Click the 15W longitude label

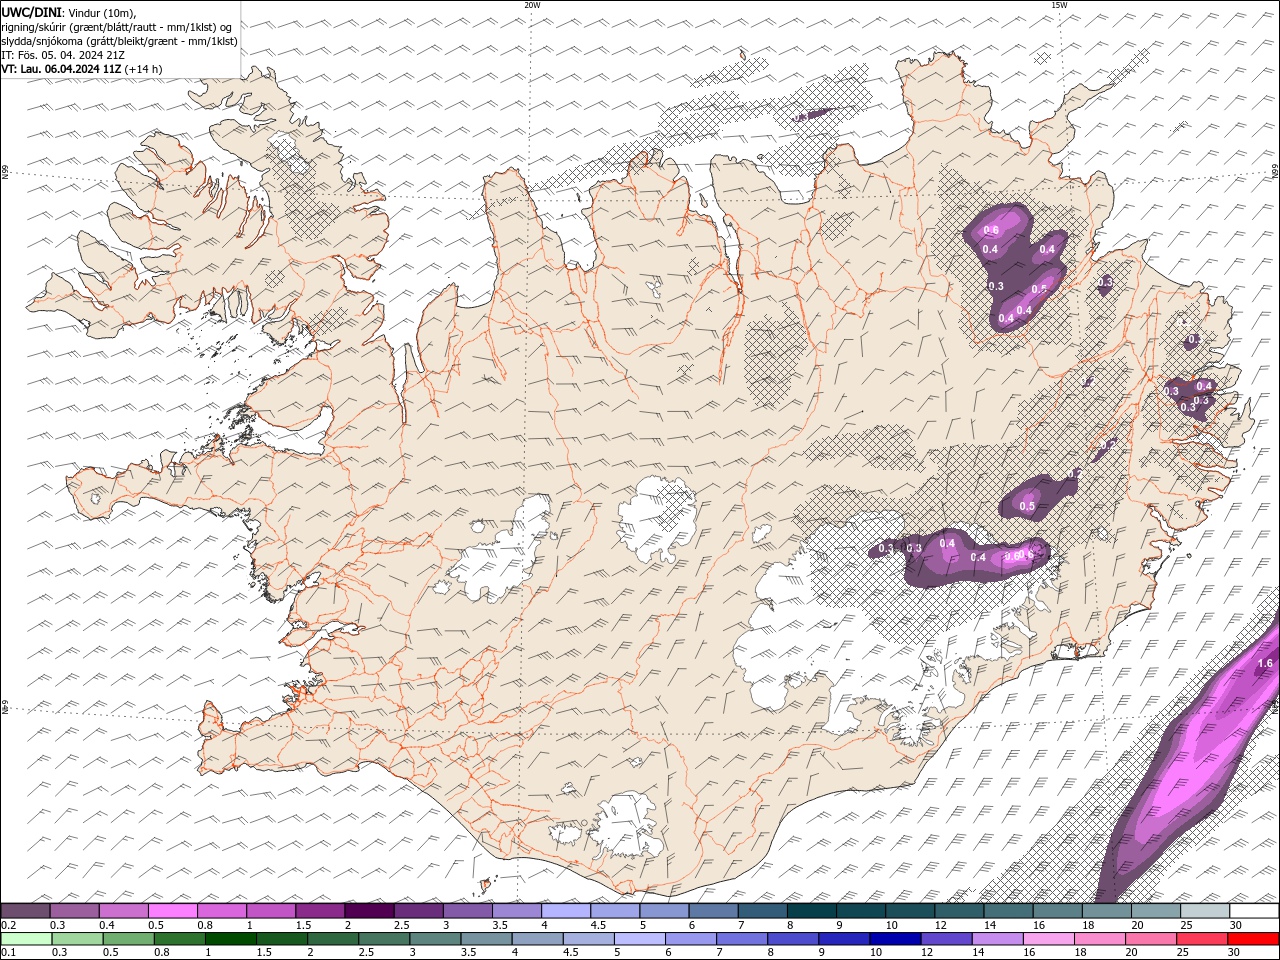click(1058, 5)
